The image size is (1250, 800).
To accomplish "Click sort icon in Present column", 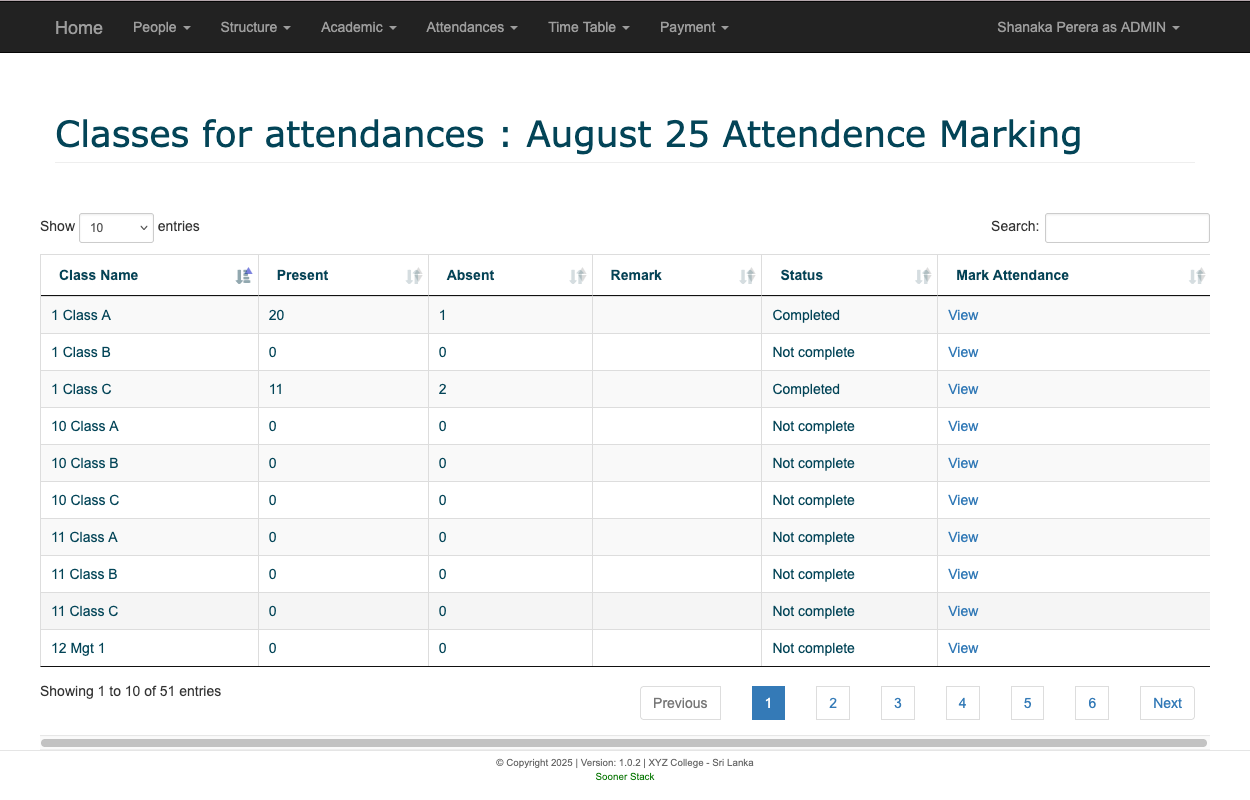I will (x=414, y=276).
